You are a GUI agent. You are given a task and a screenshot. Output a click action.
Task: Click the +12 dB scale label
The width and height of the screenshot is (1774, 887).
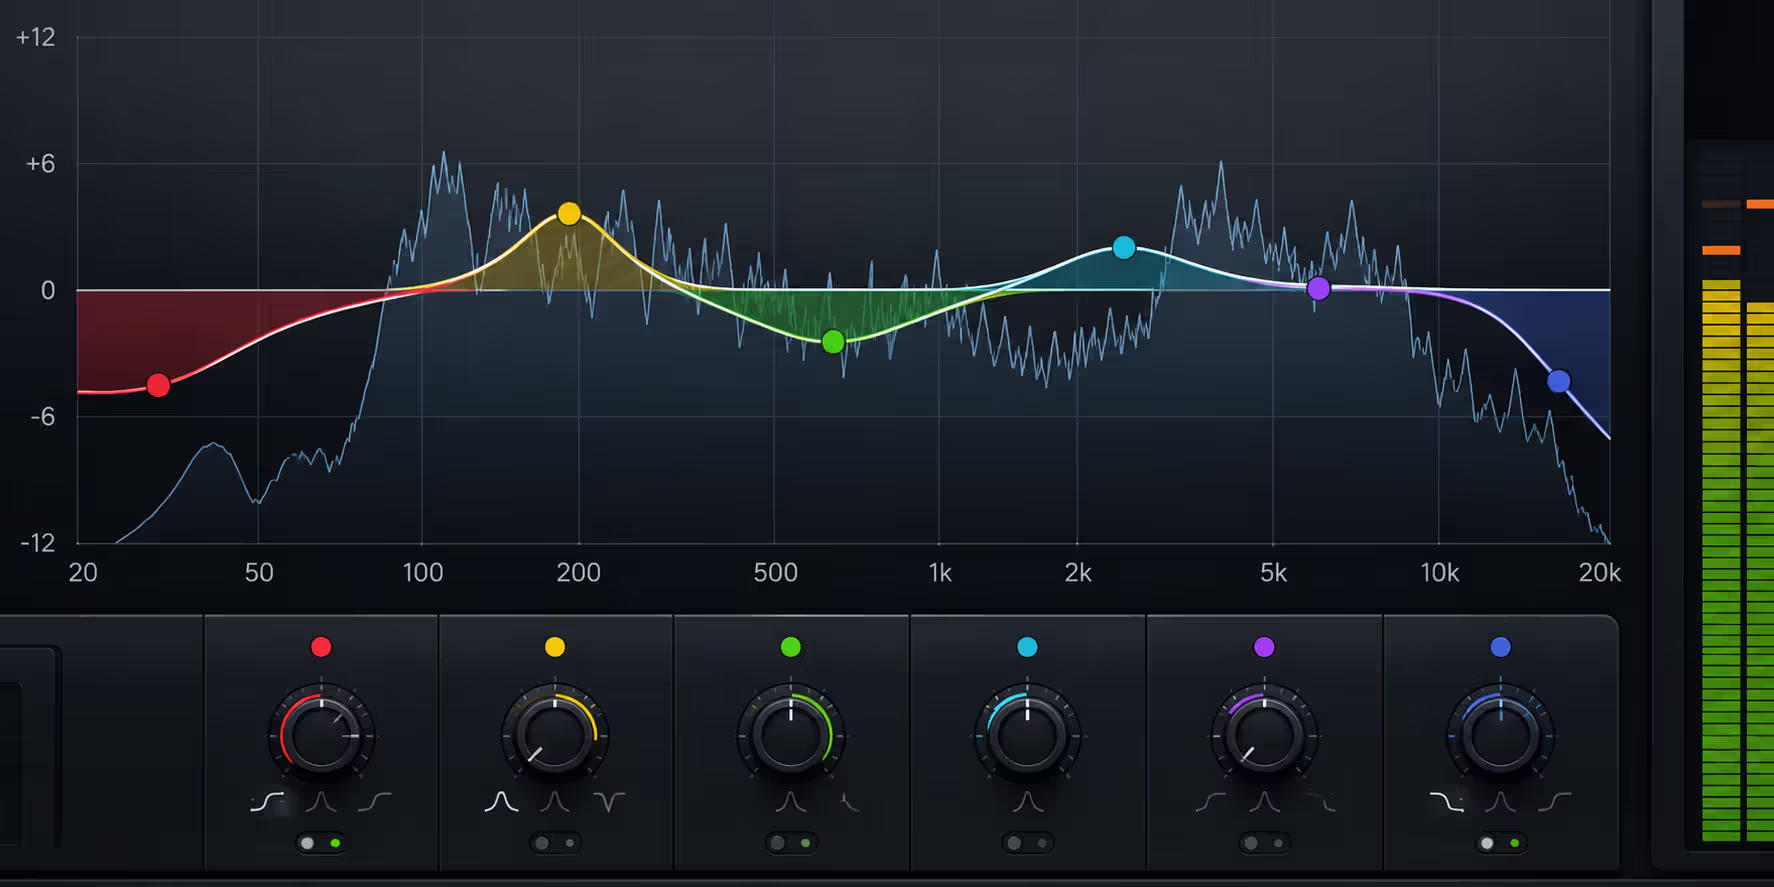point(36,37)
